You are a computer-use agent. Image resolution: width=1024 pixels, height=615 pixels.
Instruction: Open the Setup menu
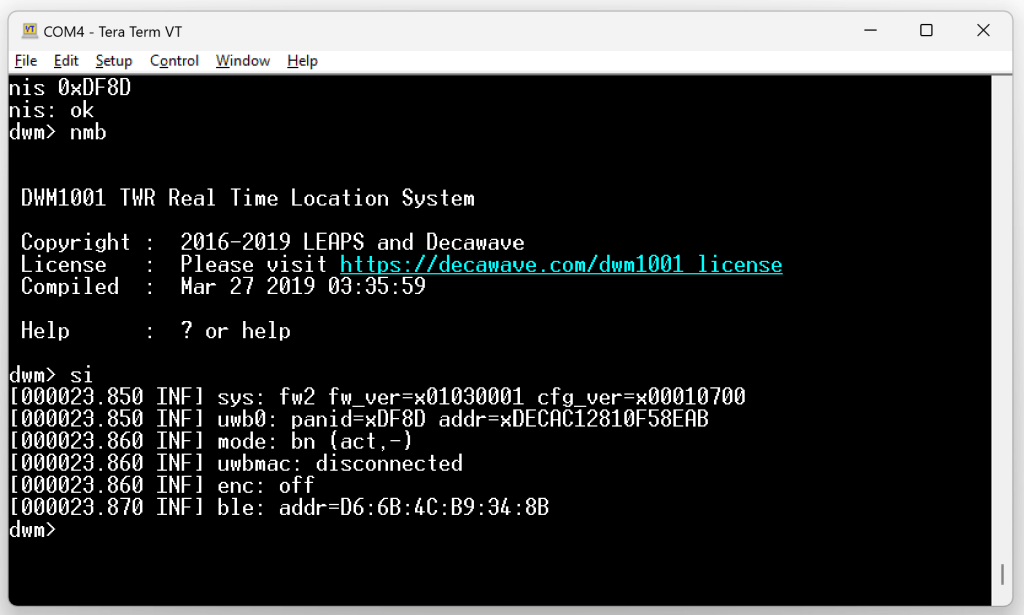pyautogui.click(x=114, y=61)
